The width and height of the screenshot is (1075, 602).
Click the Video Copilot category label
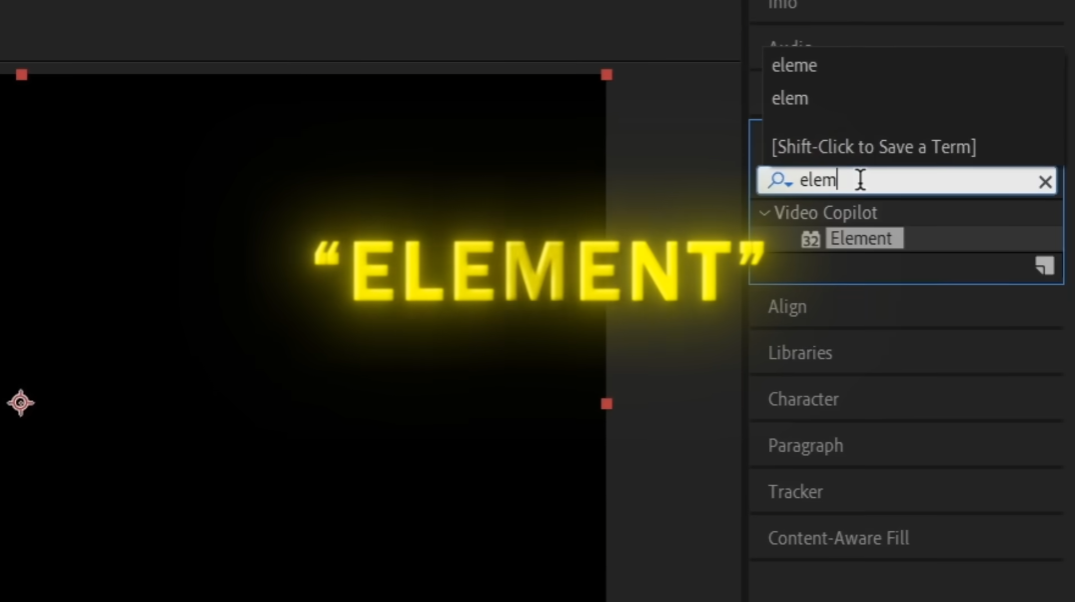[x=825, y=213]
